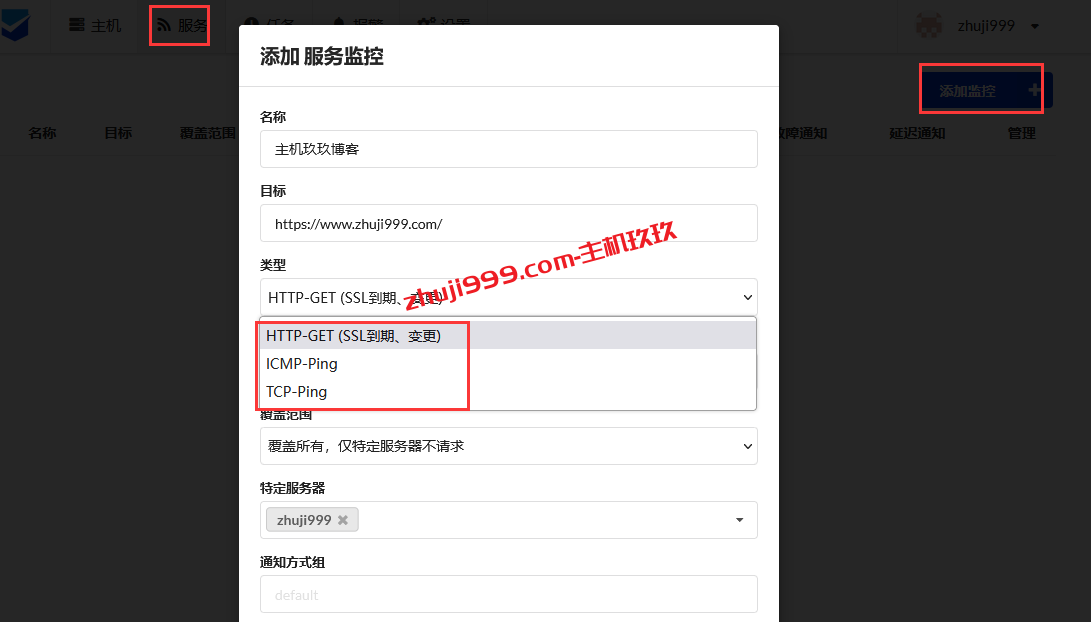
Task: Click into the 名称 name field
Action: 509,149
